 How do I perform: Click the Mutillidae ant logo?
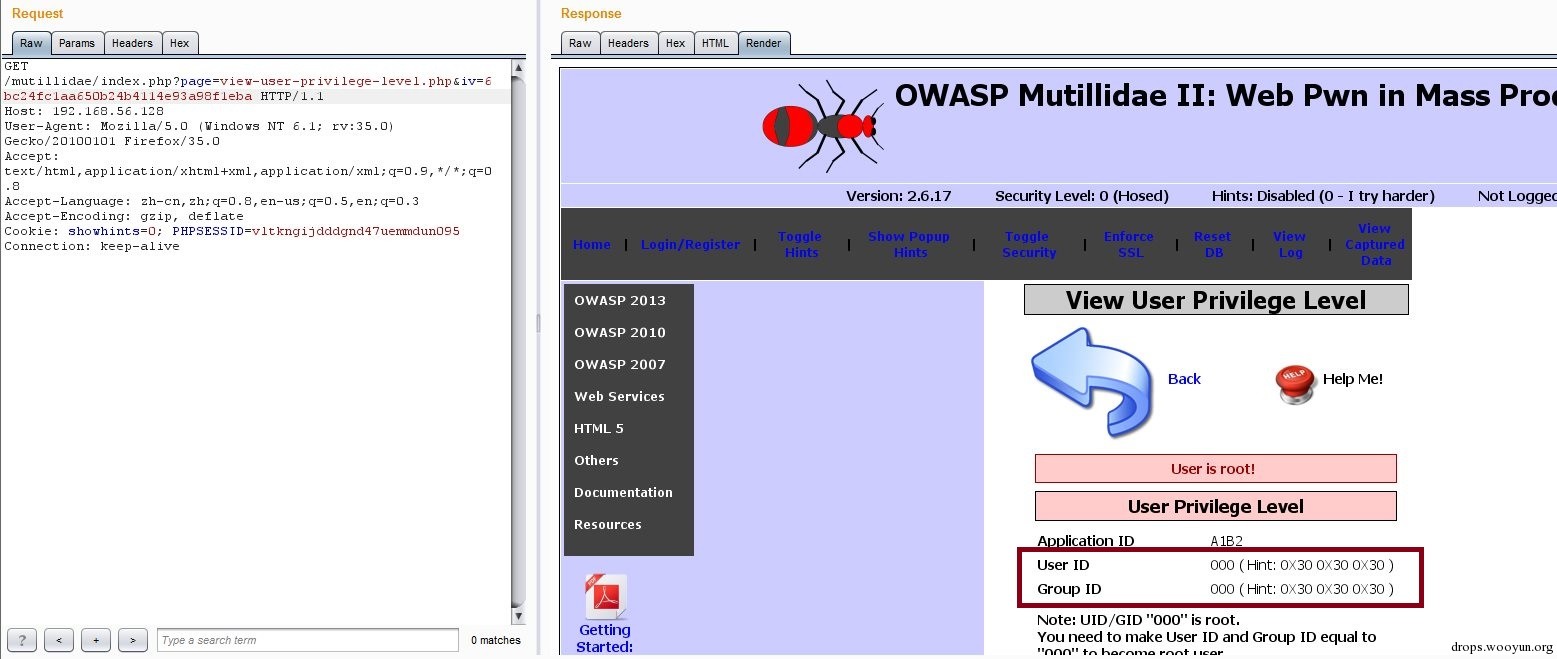(824, 126)
